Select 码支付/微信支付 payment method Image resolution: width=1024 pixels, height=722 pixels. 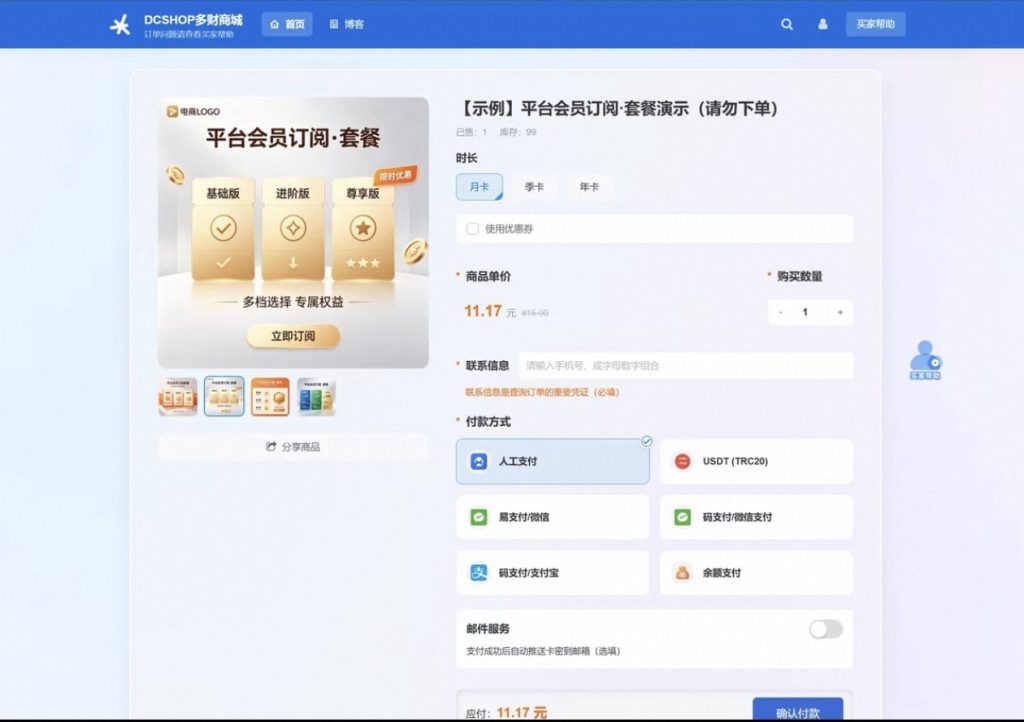(x=756, y=517)
